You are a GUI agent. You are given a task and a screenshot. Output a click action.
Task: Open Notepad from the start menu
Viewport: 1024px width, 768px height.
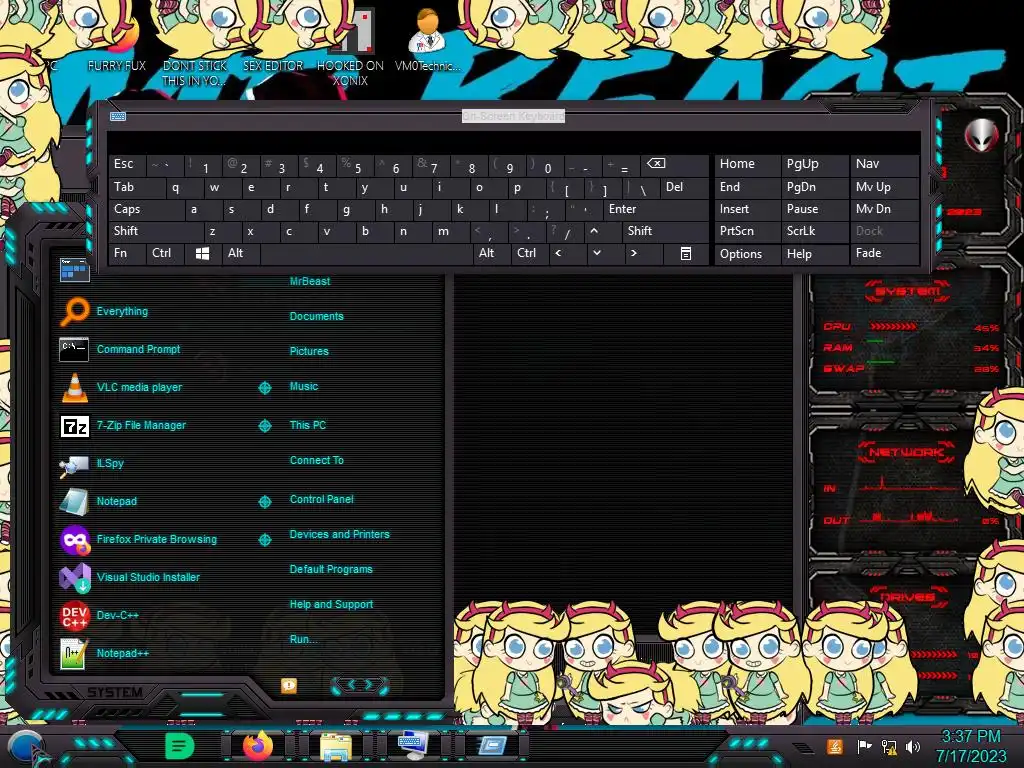[116, 502]
